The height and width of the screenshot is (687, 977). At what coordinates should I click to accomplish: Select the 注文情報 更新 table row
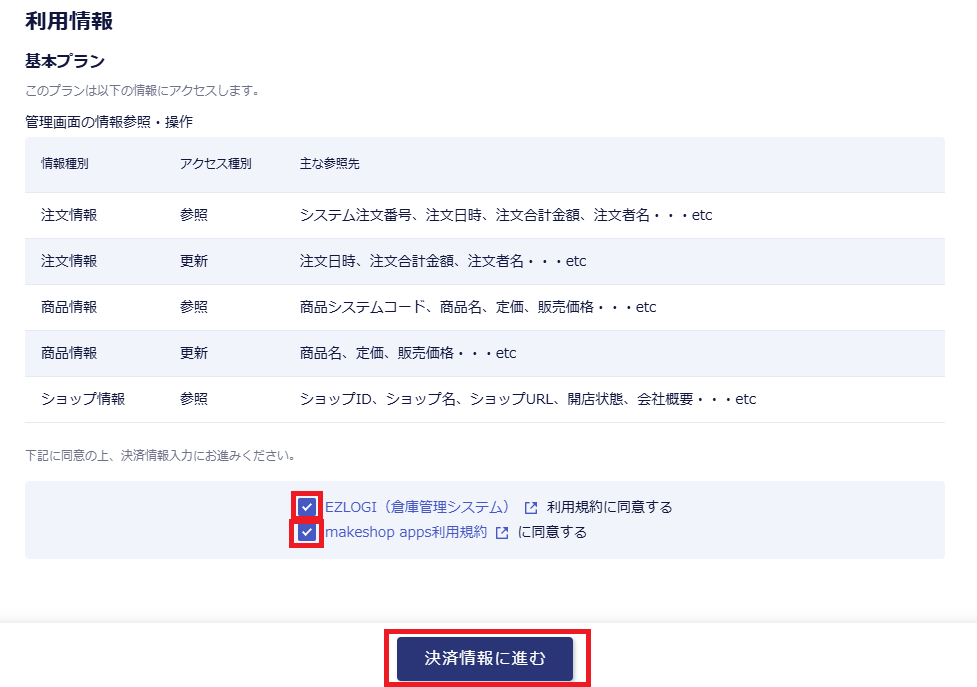(484, 261)
